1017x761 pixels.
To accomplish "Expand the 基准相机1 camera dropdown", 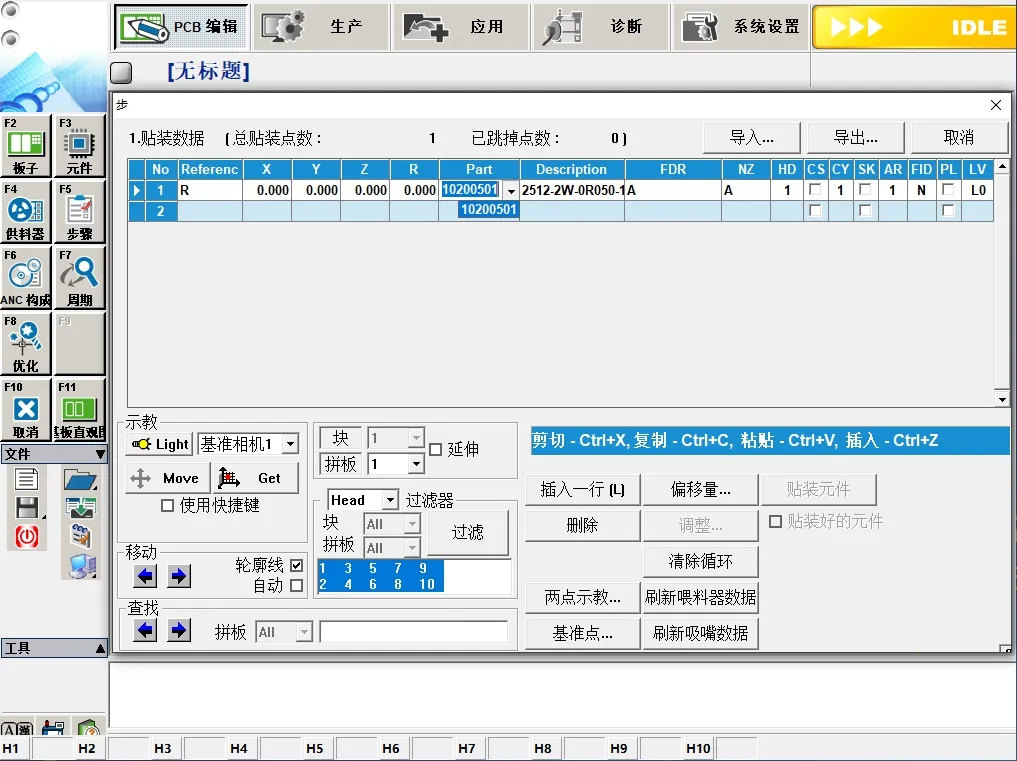I will point(290,444).
